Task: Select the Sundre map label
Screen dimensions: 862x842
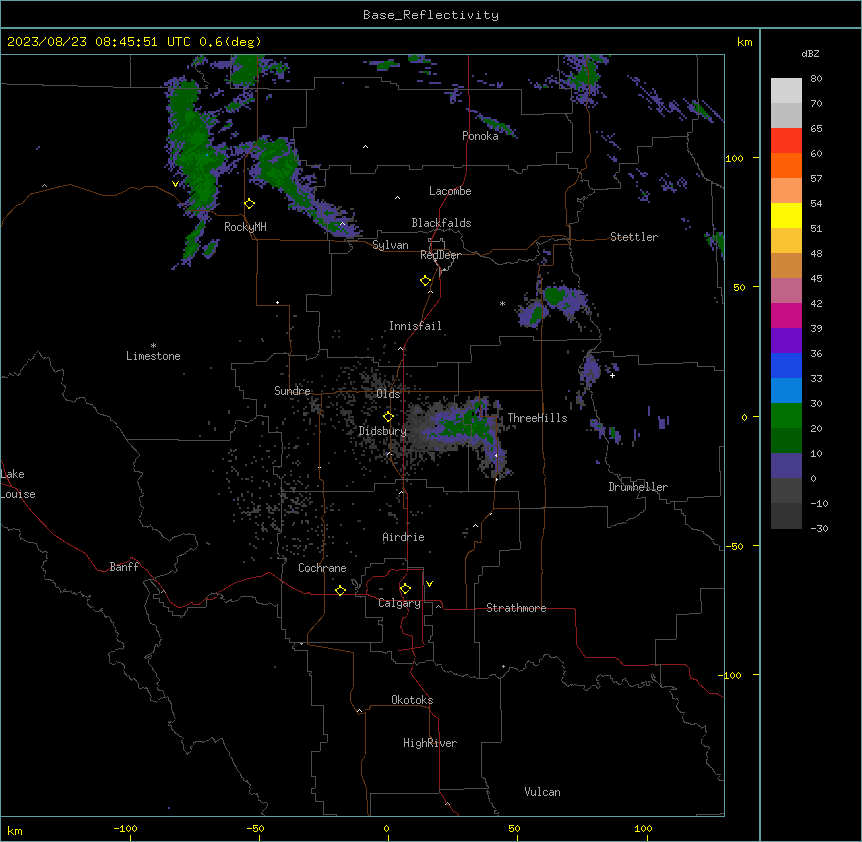Action: coord(292,391)
